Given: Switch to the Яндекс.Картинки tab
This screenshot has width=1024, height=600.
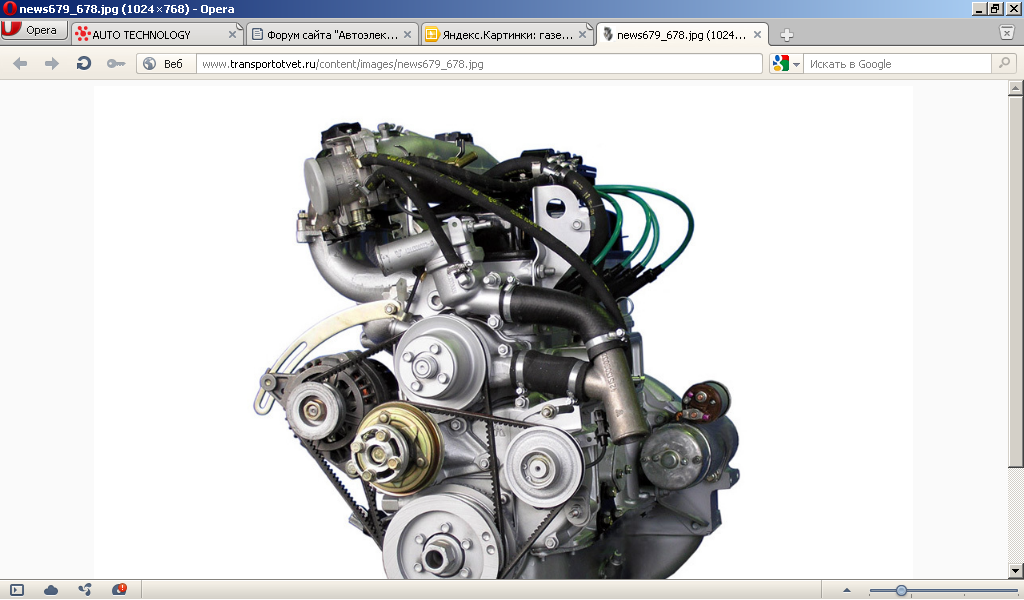Looking at the screenshot, I should coord(507,35).
